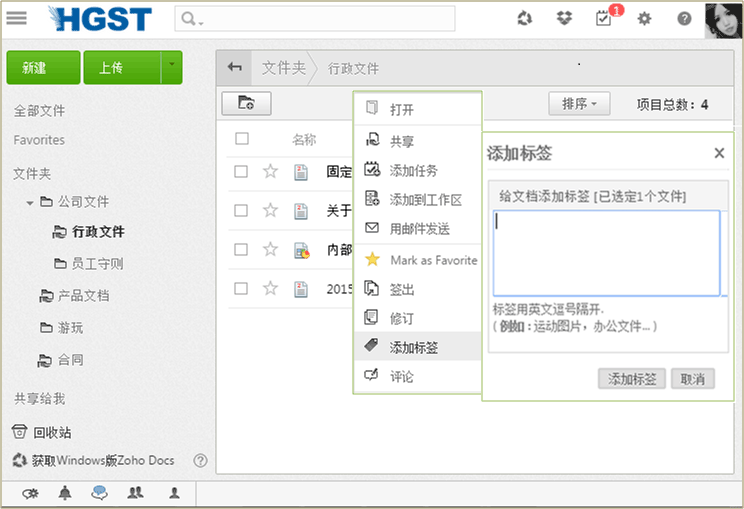Screen dimensions: 744x509
Task: Choose 用邮件发送 in context menu
Action: coord(418,229)
